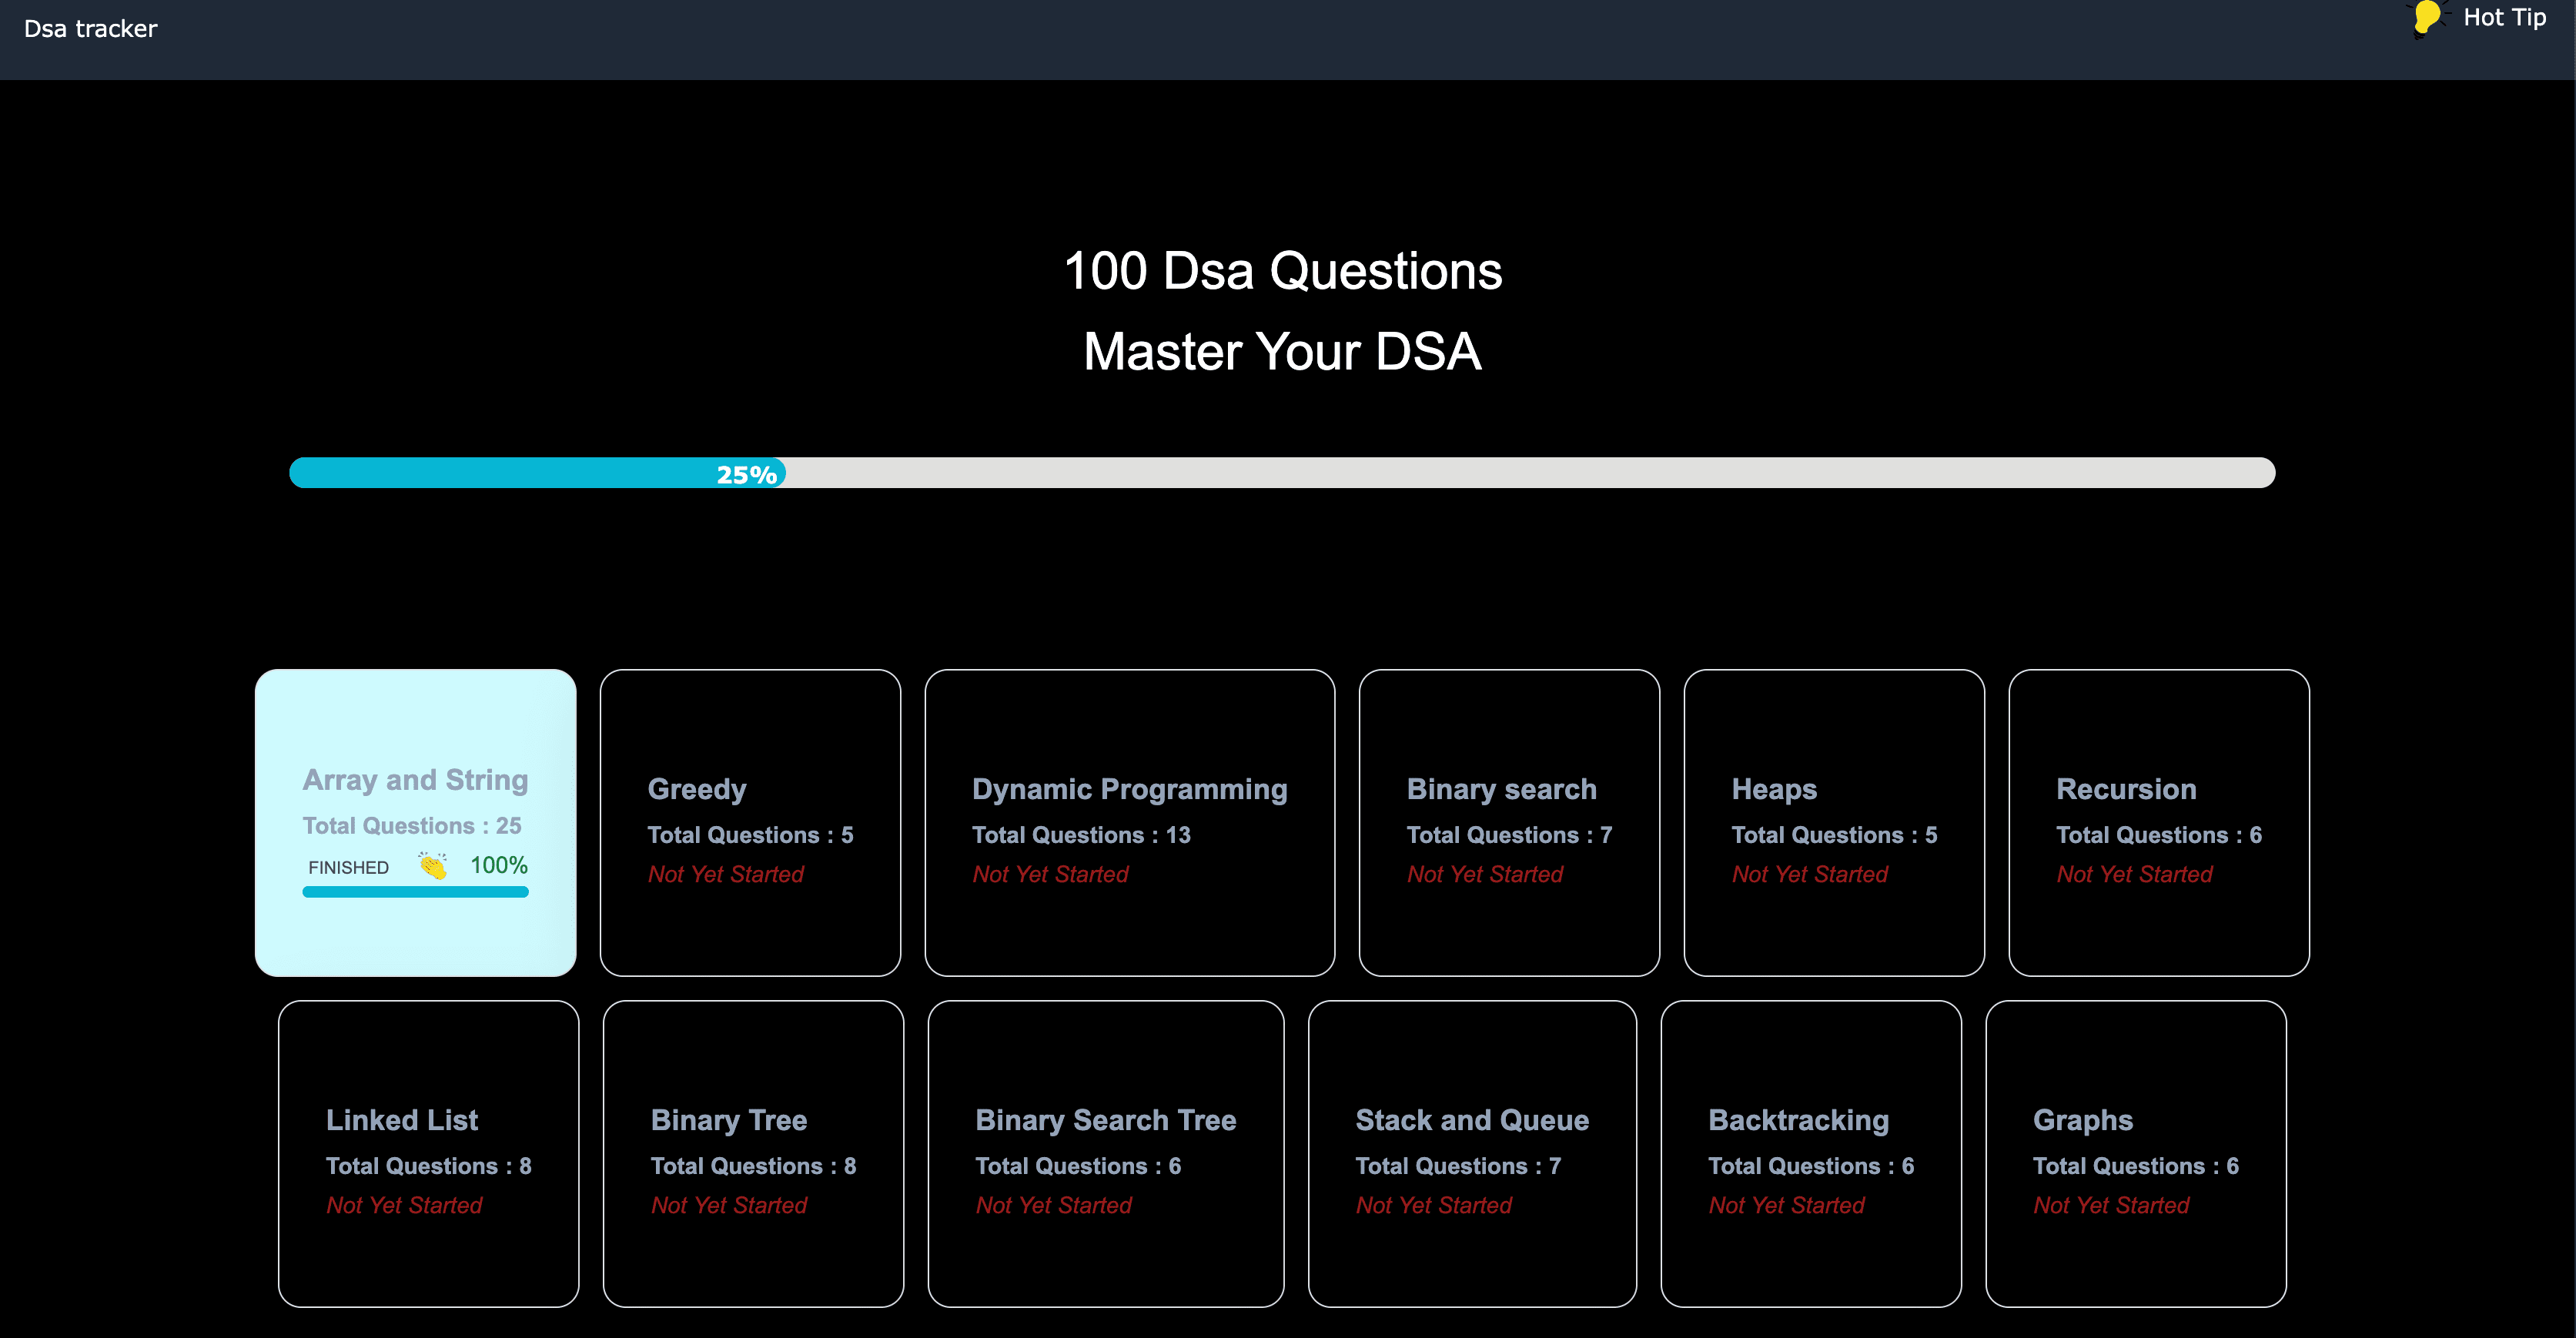Open the Recursion topic card
2576x1338 pixels.
(x=2158, y=823)
